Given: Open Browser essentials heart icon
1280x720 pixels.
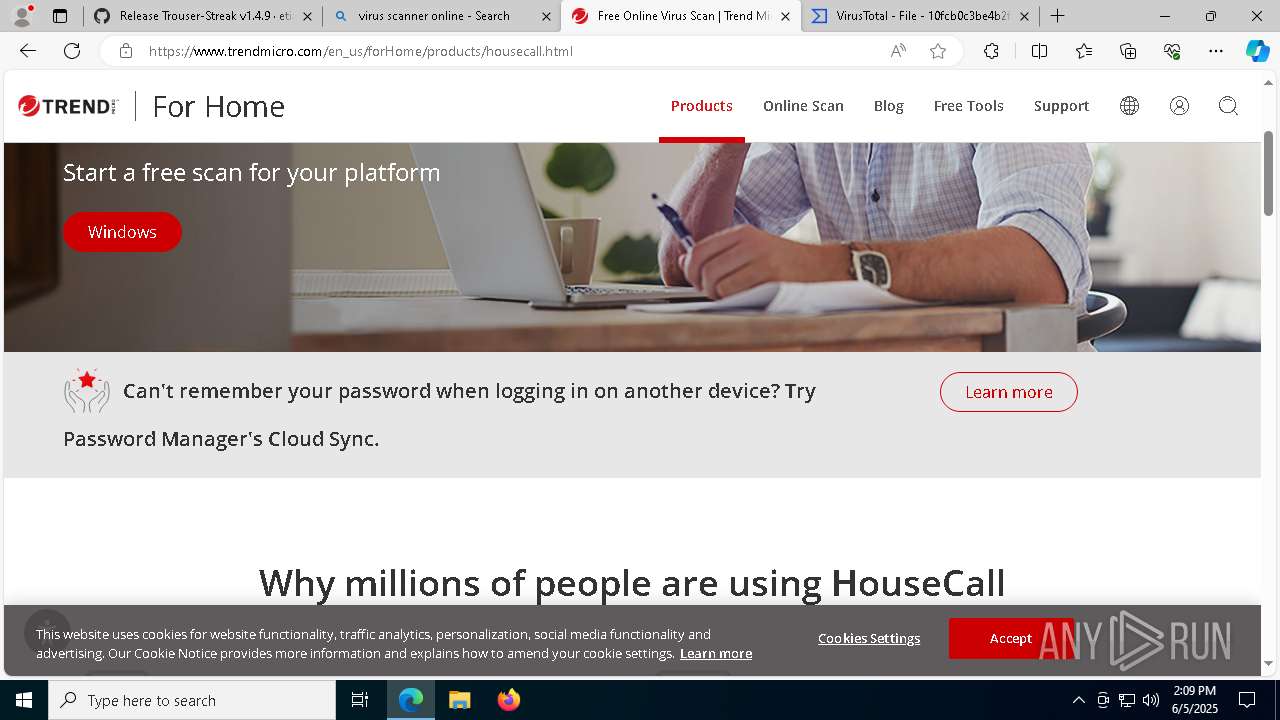Looking at the screenshot, I should click(1172, 51).
